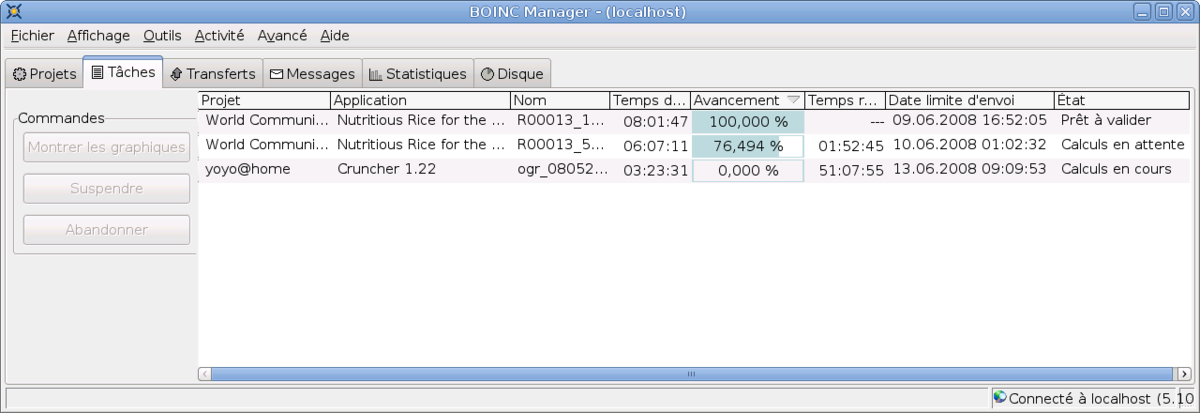Sort by Application column header

420,100
